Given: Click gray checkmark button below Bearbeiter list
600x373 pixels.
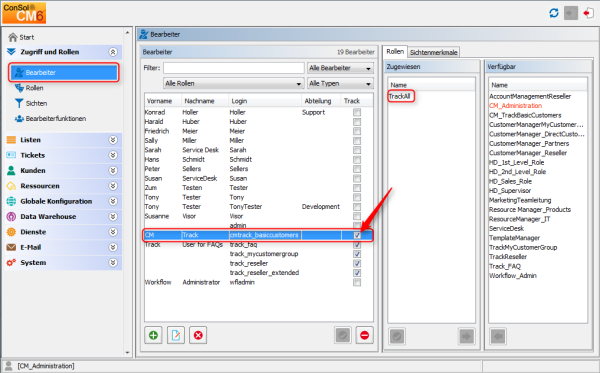Looking at the screenshot, I should (343, 336).
